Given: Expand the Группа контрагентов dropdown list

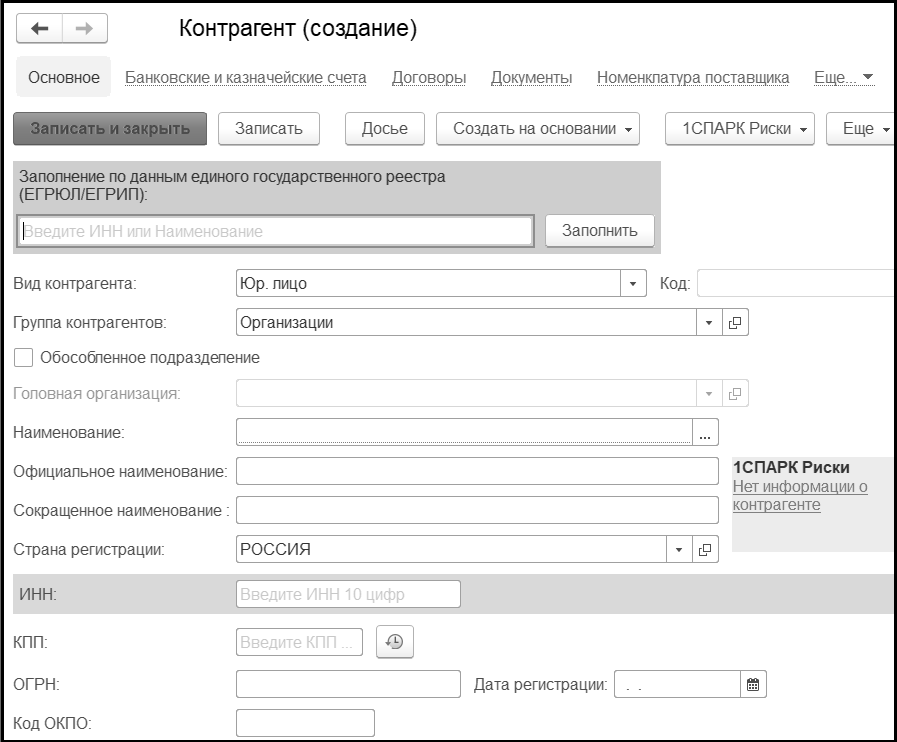Looking at the screenshot, I should 708,323.
